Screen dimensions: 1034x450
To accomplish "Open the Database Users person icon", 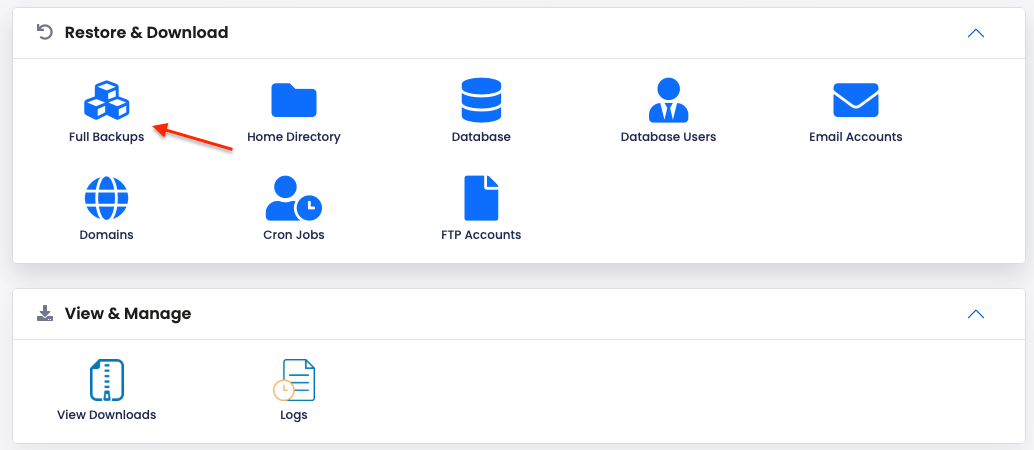I will pyautogui.click(x=668, y=100).
